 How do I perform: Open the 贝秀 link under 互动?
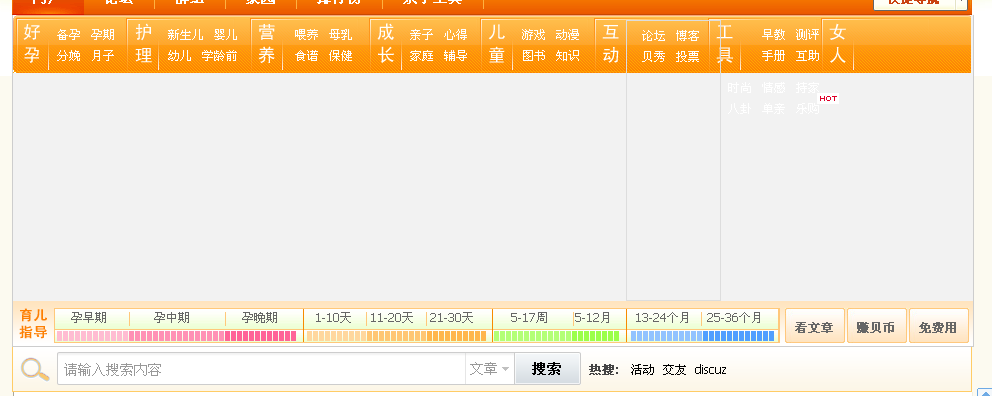coord(654,57)
